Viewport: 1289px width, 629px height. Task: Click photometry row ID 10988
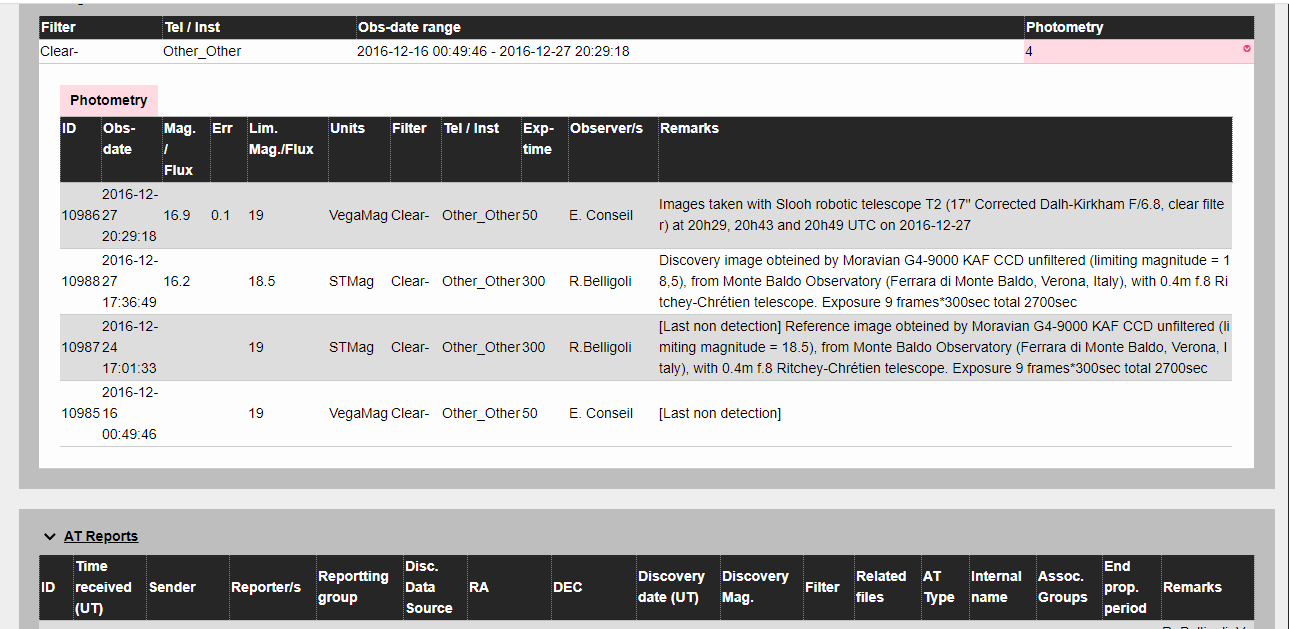(79, 281)
